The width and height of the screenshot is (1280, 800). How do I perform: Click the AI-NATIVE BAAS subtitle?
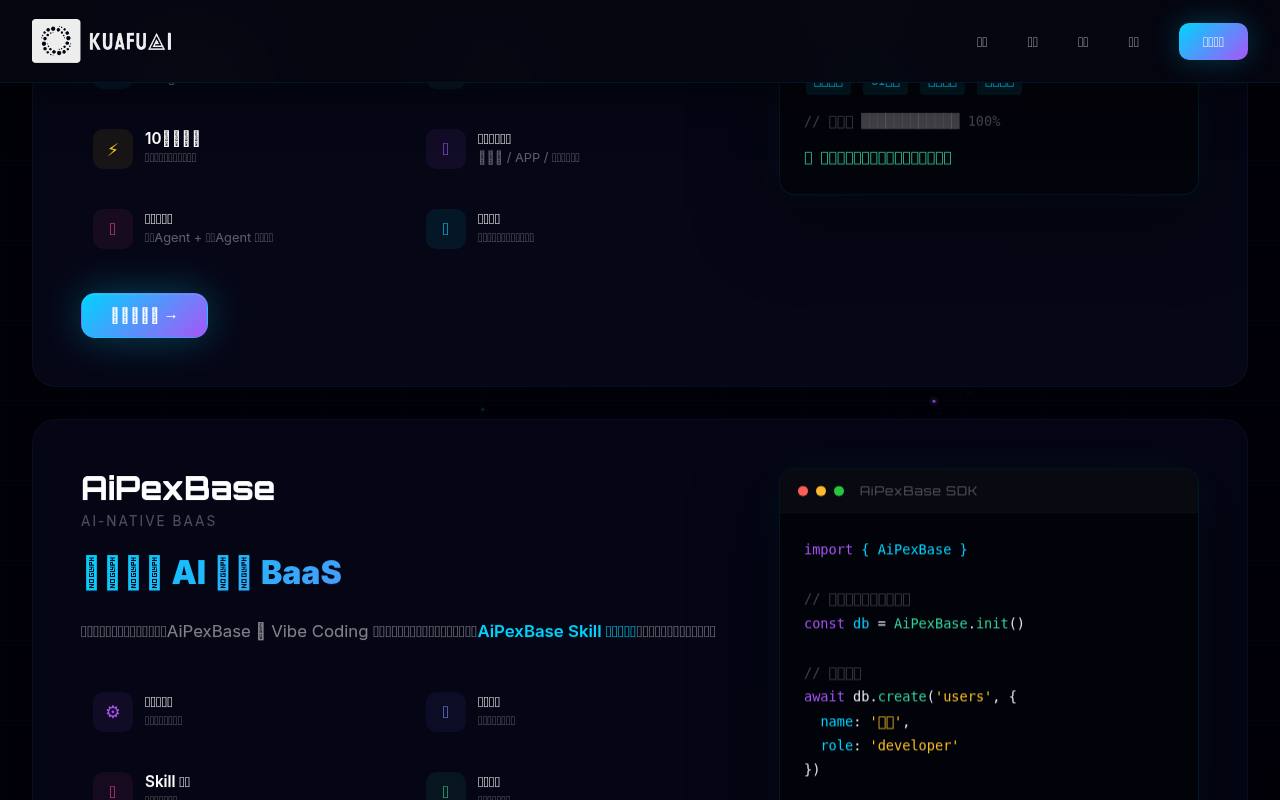coord(149,521)
